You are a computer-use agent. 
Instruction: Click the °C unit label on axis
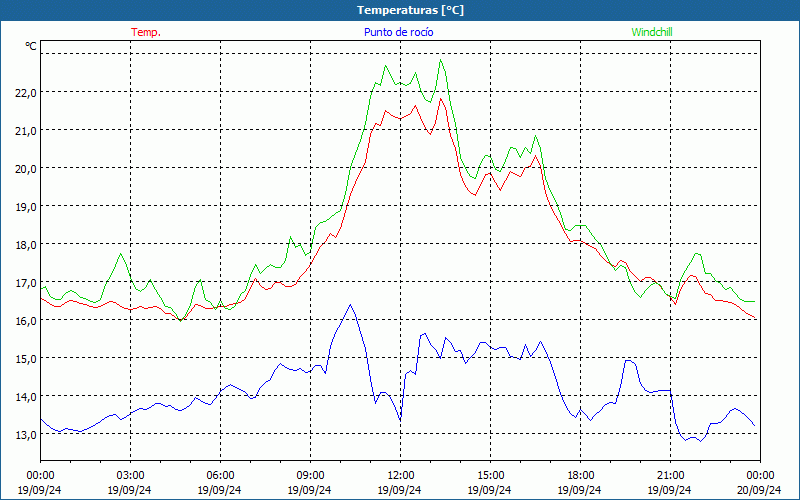coord(31,46)
